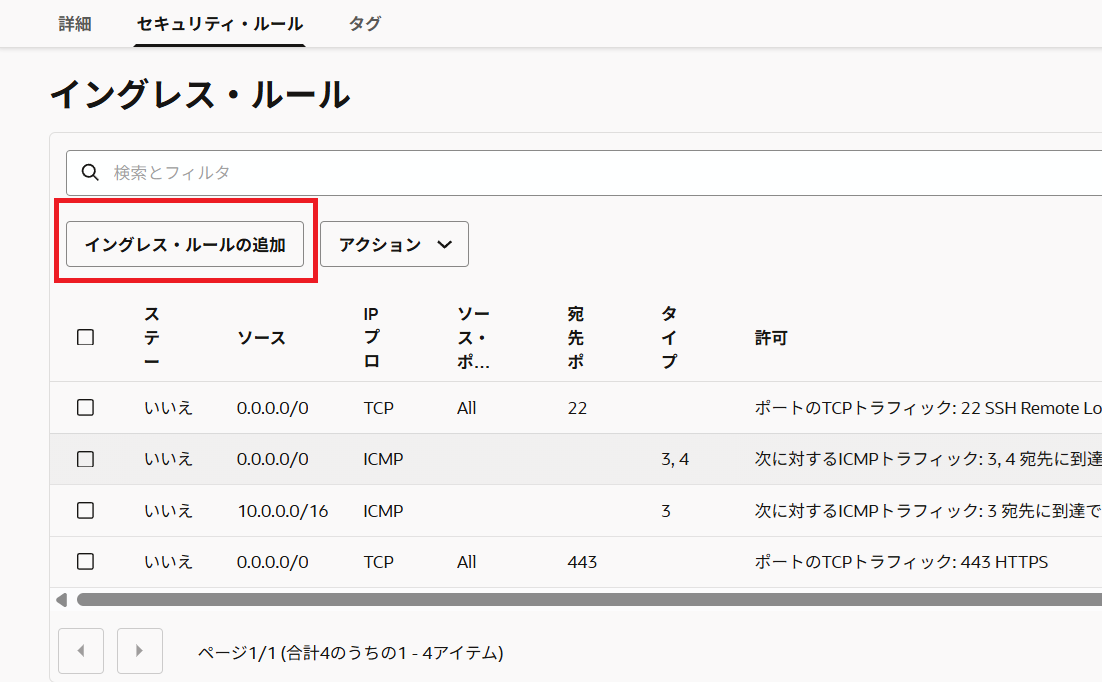This screenshot has height=682, width=1103.
Task: Click the 443 HTTPS rule description
Action: [900, 562]
